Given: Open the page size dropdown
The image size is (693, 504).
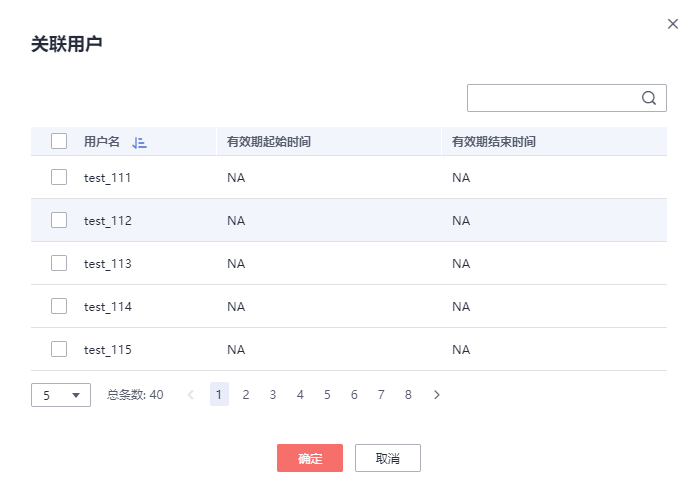Looking at the screenshot, I should pyautogui.click(x=61, y=395).
